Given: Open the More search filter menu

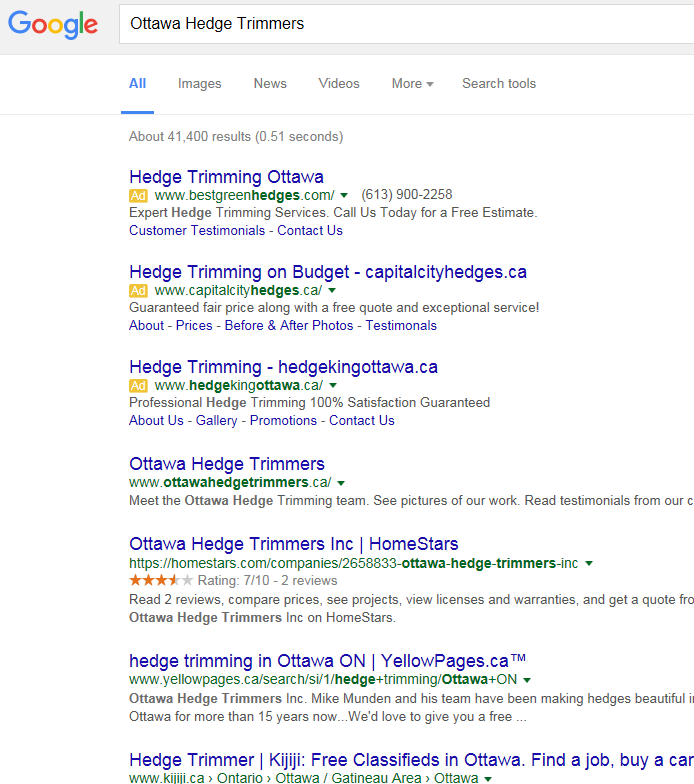Looking at the screenshot, I should pyautogui.click(x=412, y=84).
